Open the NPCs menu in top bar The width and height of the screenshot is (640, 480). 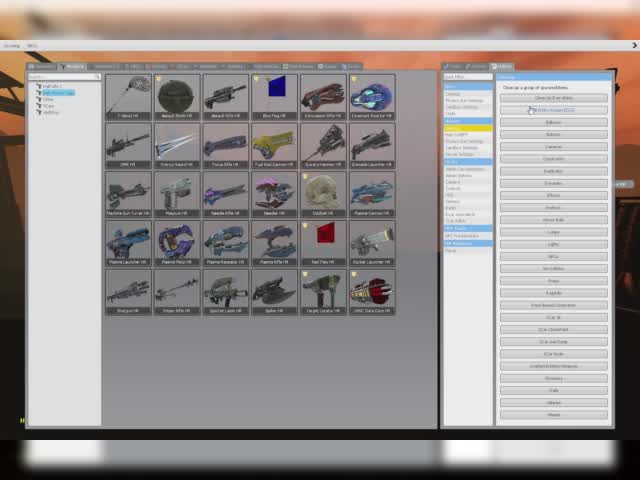[x=32, y=46]
